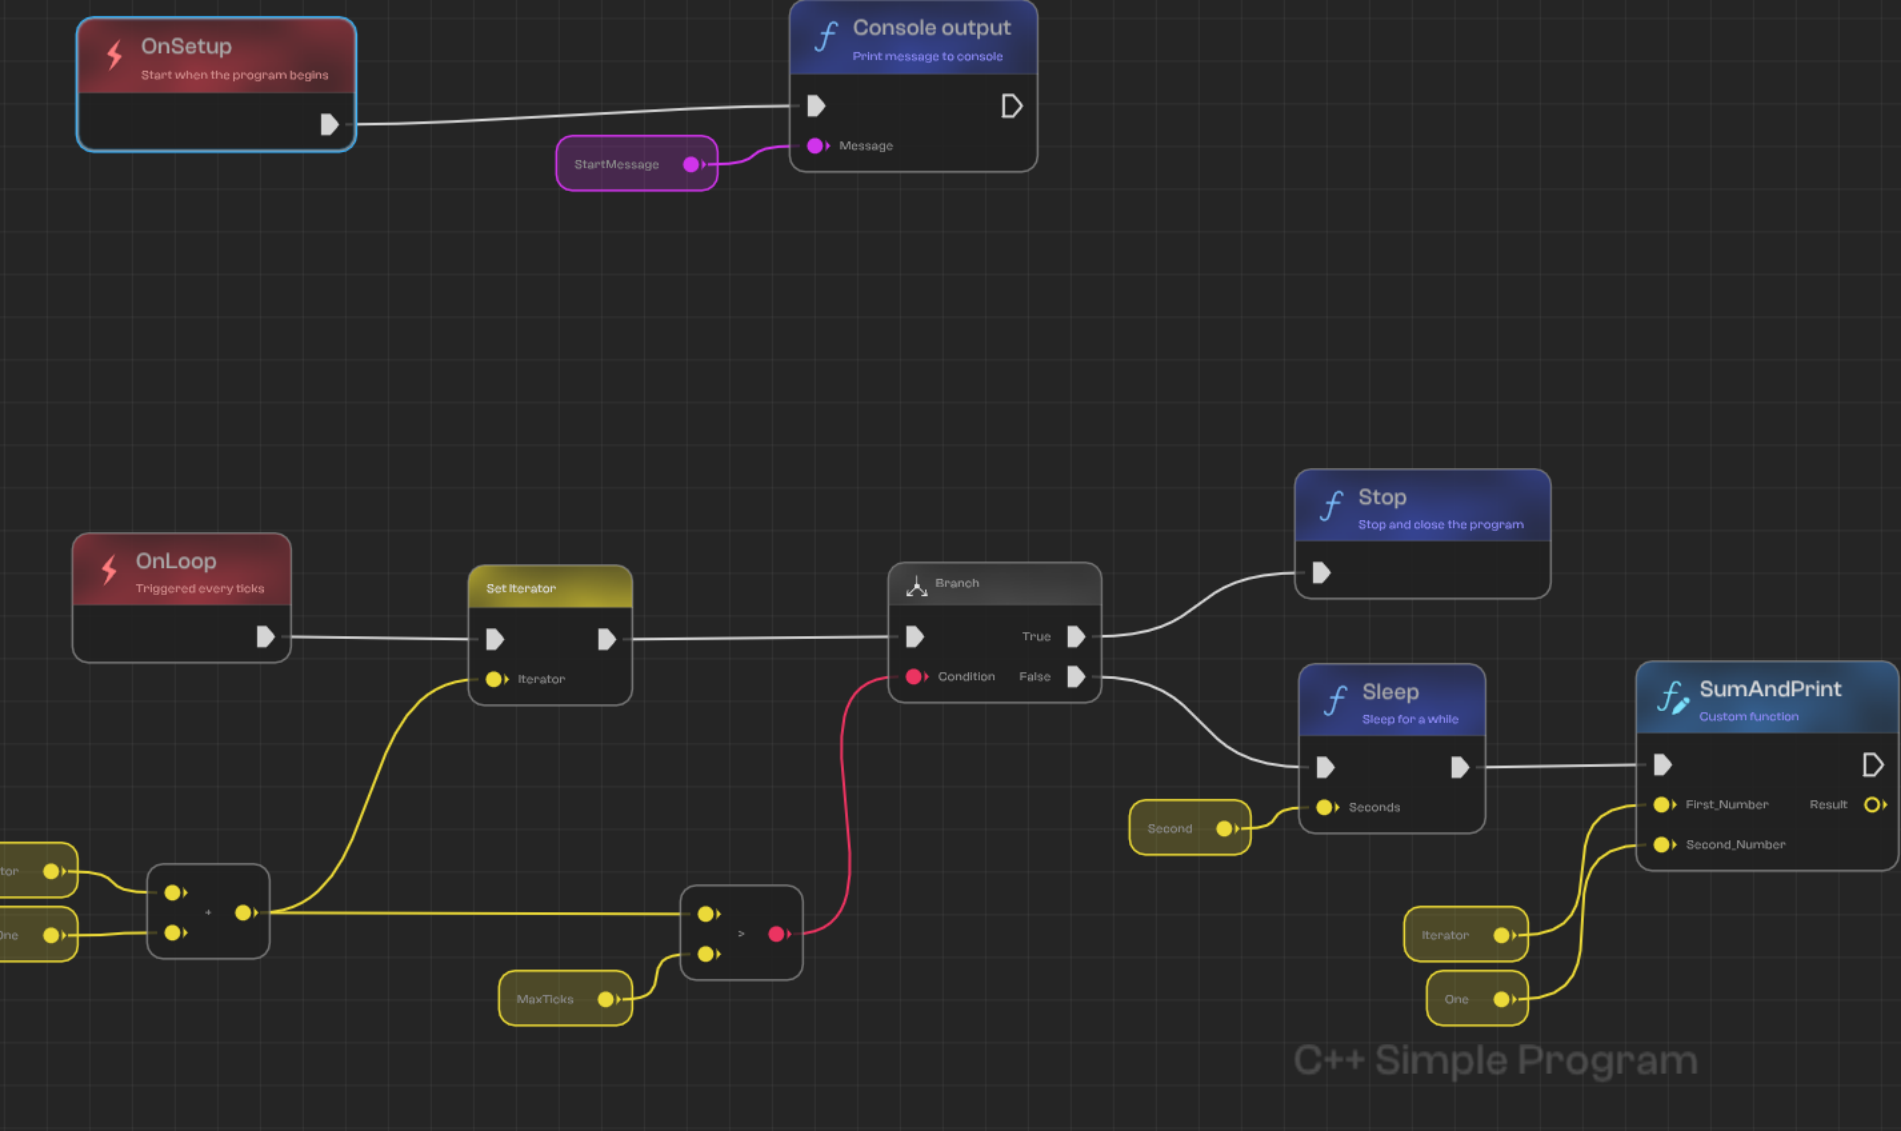Click the red output pin of the greater-than node
Image resolution: width=1901 pixels, height=1131 pixels.
[x=777, y=934]
